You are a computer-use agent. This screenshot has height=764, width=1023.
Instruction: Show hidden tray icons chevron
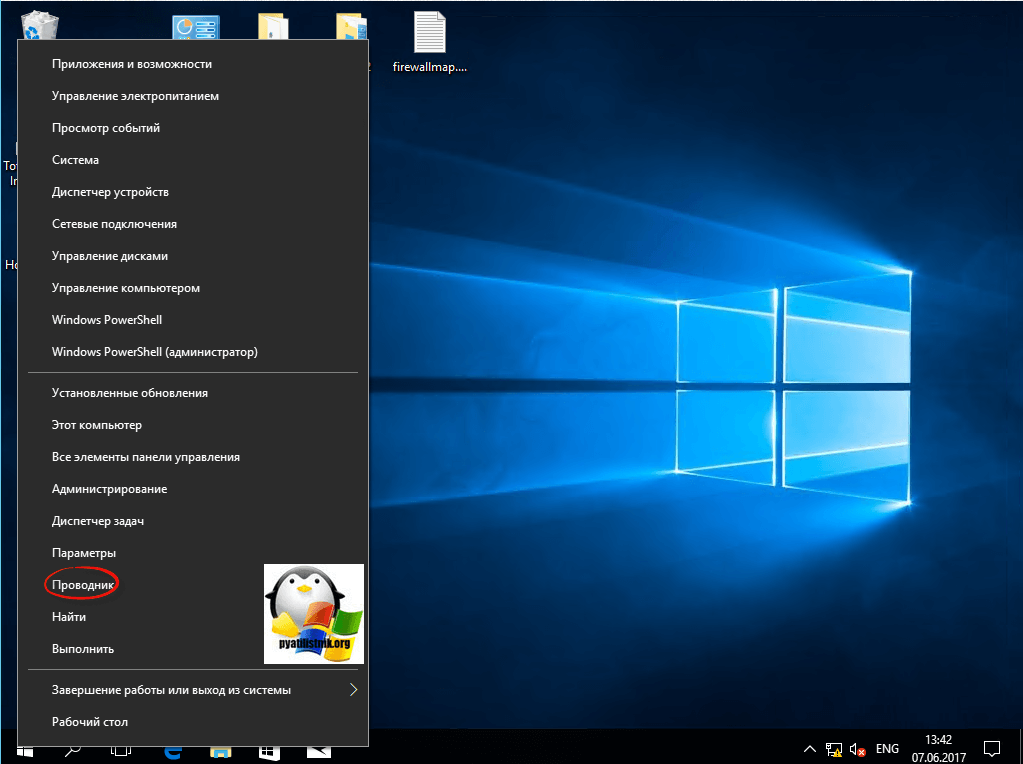point(809,748)
